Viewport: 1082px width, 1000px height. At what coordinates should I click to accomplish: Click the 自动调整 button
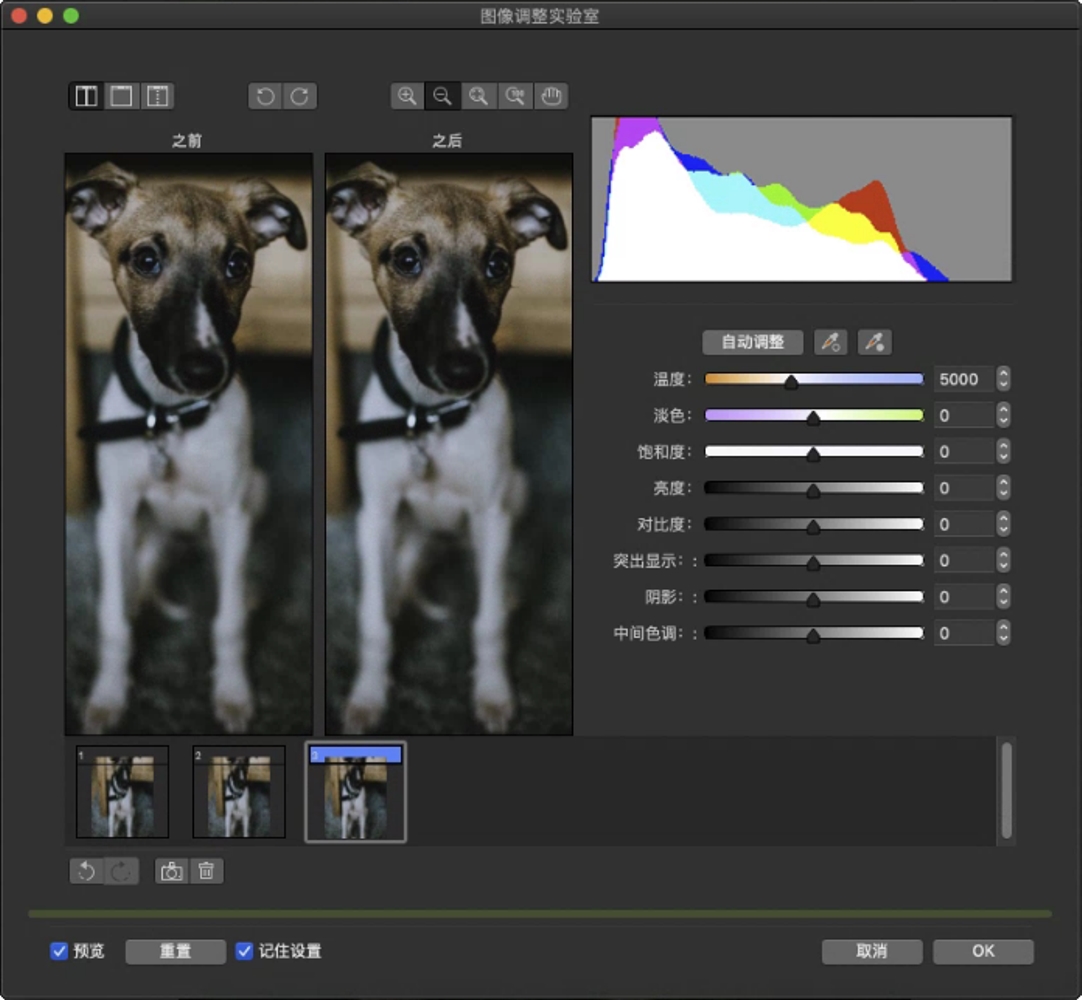pyautogui.click(x=752, y=342)
